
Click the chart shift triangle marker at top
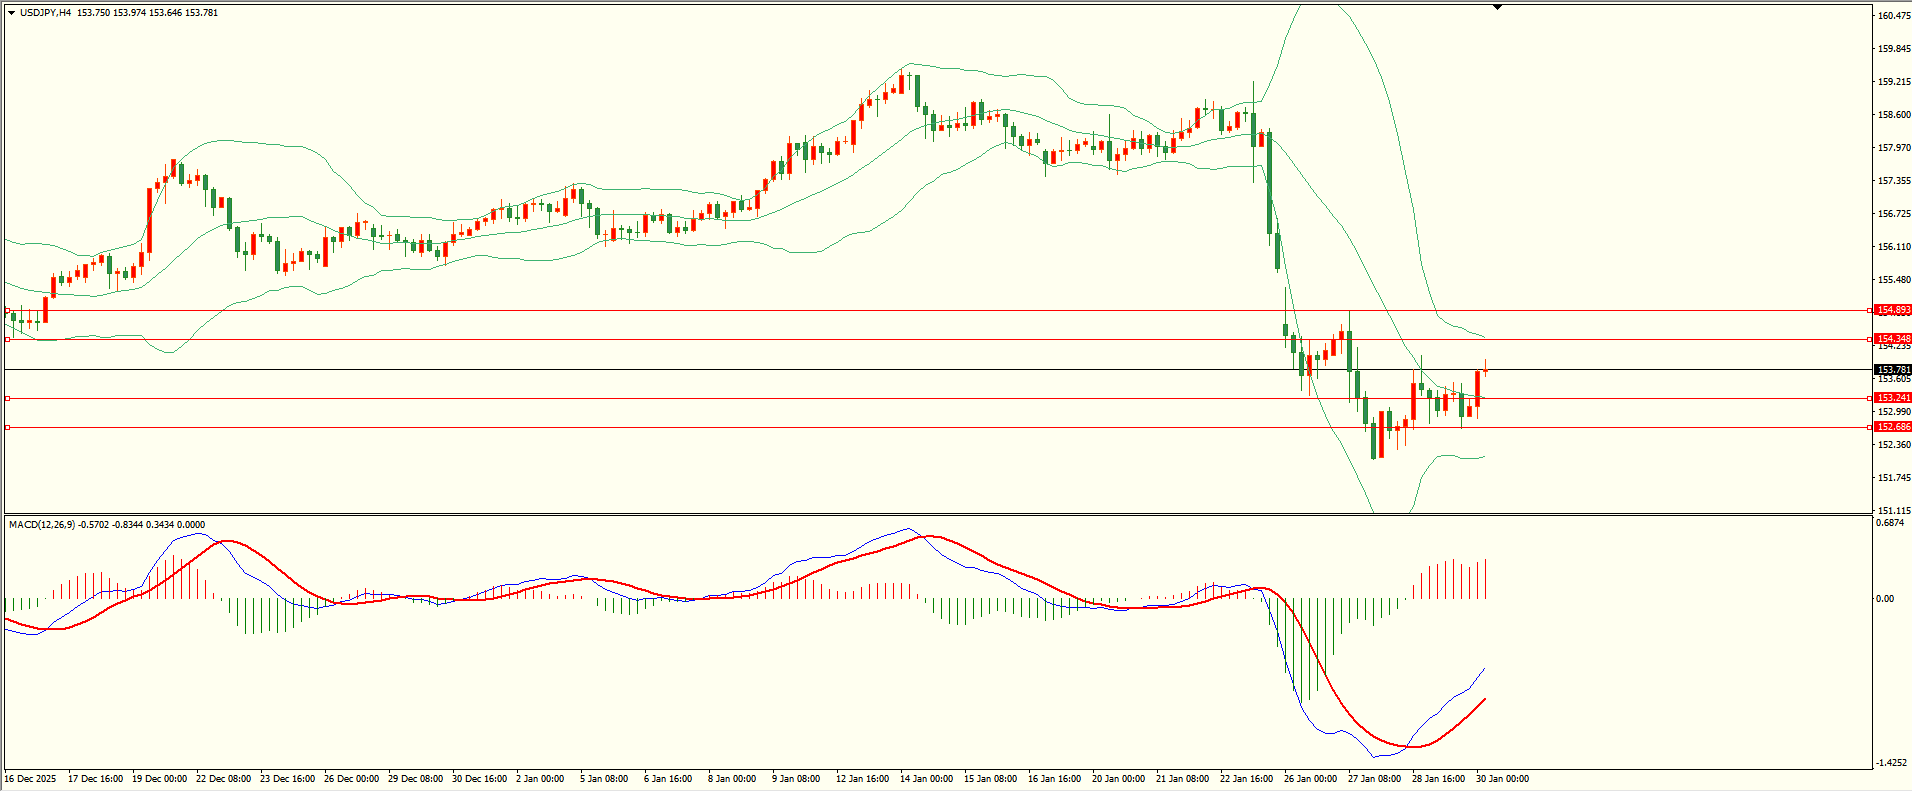(1497, 8)
